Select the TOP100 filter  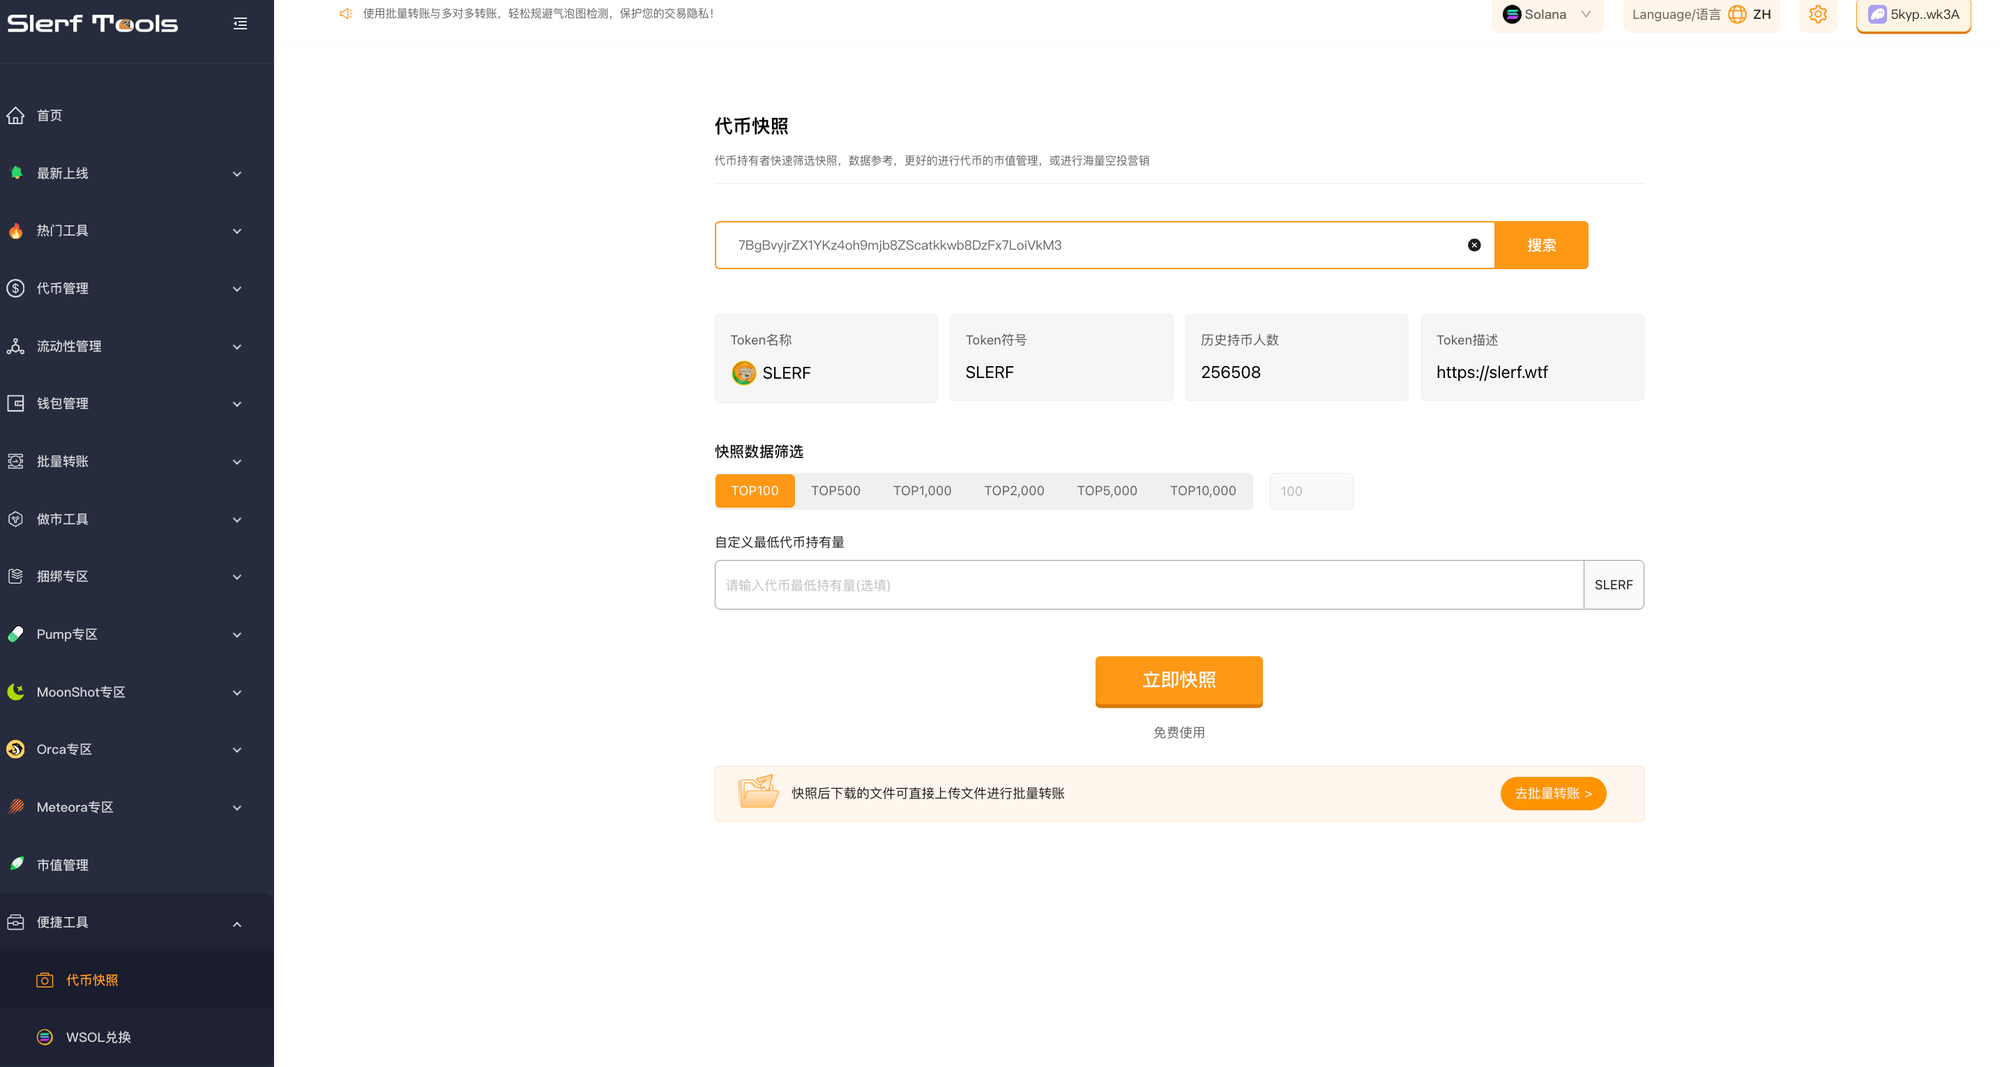coord(755,491)
